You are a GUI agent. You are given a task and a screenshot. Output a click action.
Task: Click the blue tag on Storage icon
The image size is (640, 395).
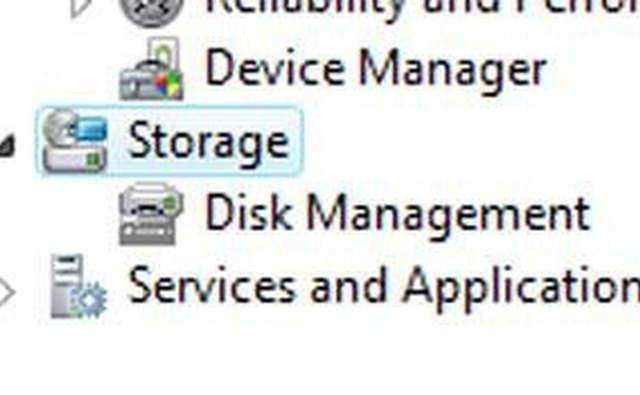pos(92,129)
